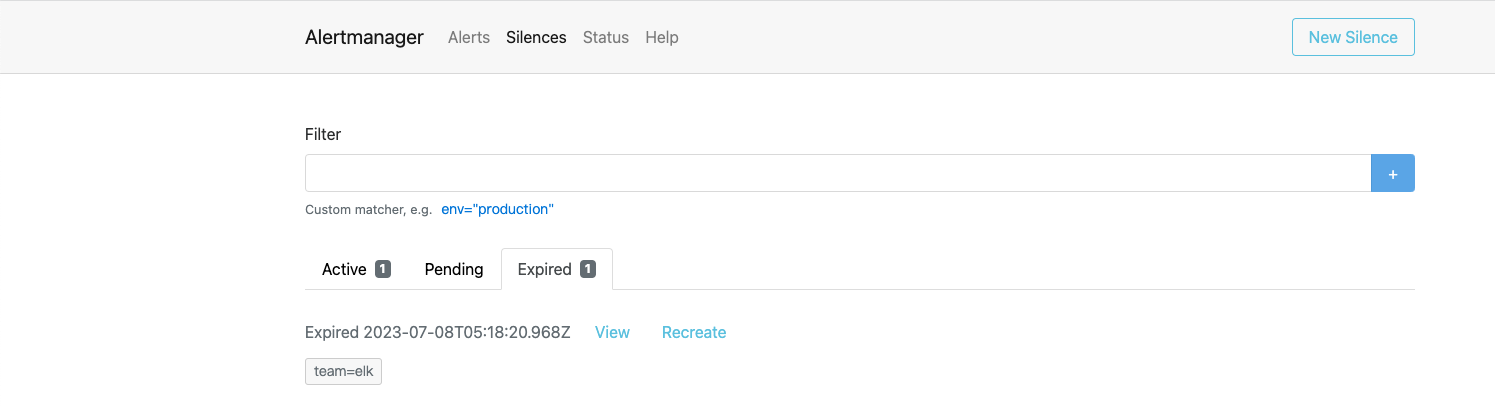1495x407 pixels.
Task: Click the Expired tab count badge
Action: point(588,269)
